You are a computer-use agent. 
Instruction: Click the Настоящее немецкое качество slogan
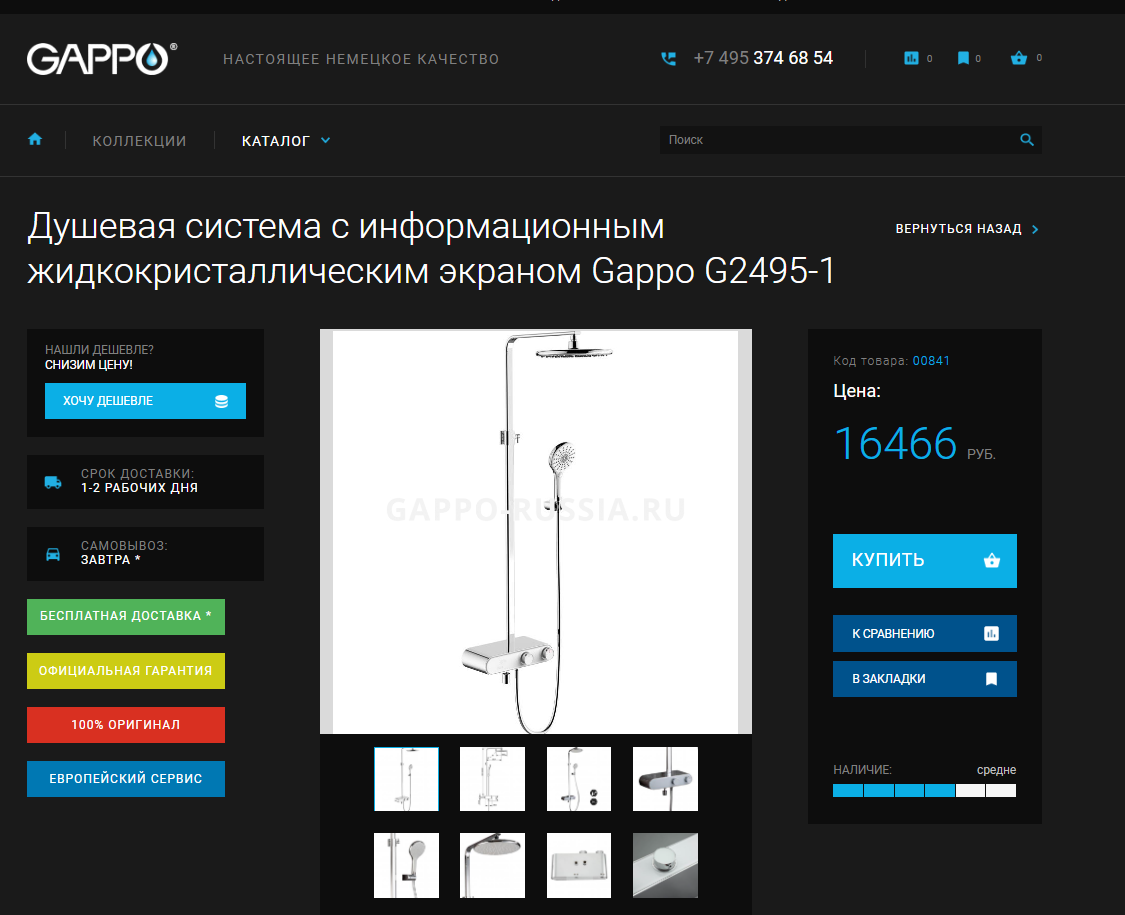click(361, 59)
